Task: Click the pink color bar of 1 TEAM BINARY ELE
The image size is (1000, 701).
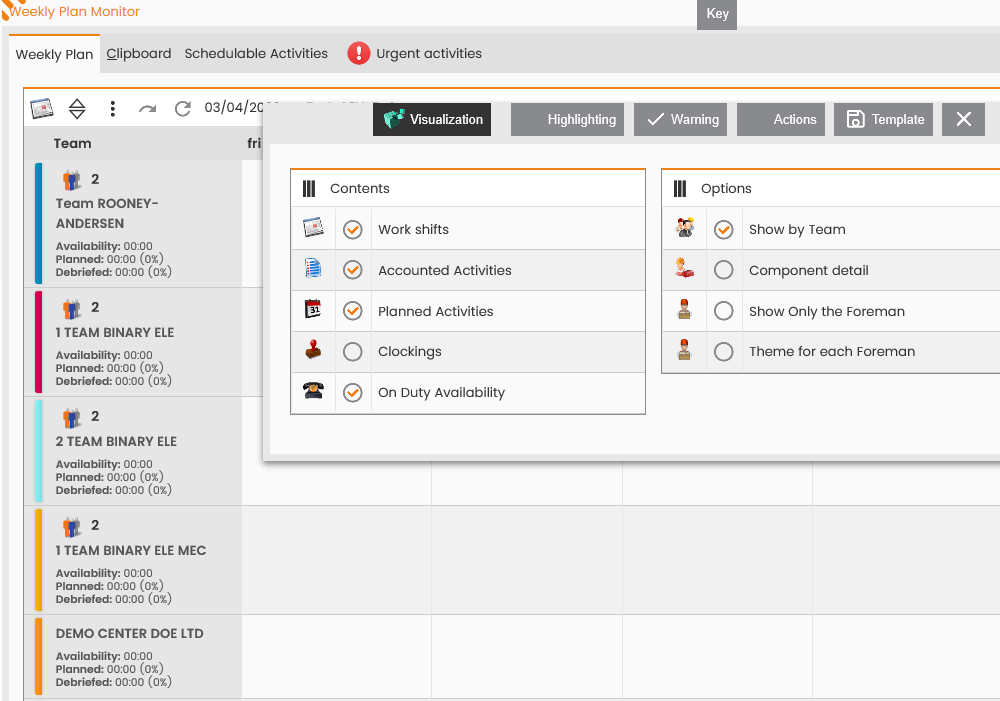Action: click(38, 342)
